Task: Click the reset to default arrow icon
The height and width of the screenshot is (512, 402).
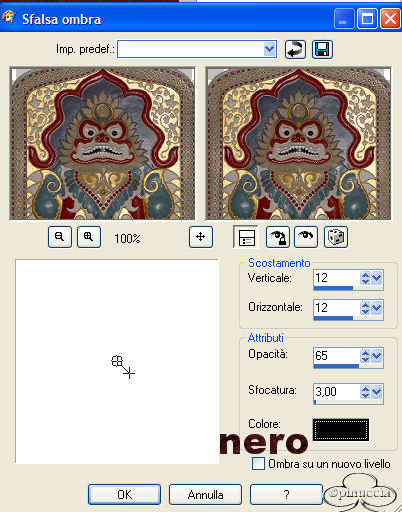Action: (x=295, y=50)
